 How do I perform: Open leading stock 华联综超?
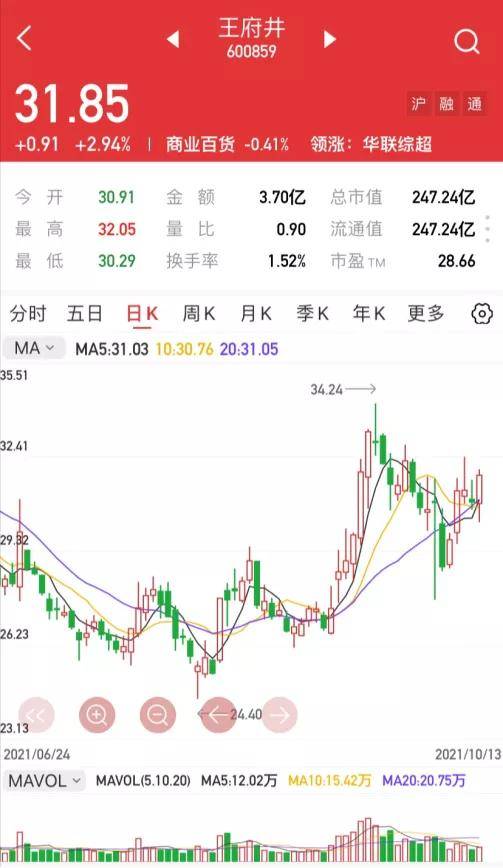pos(397,144)
